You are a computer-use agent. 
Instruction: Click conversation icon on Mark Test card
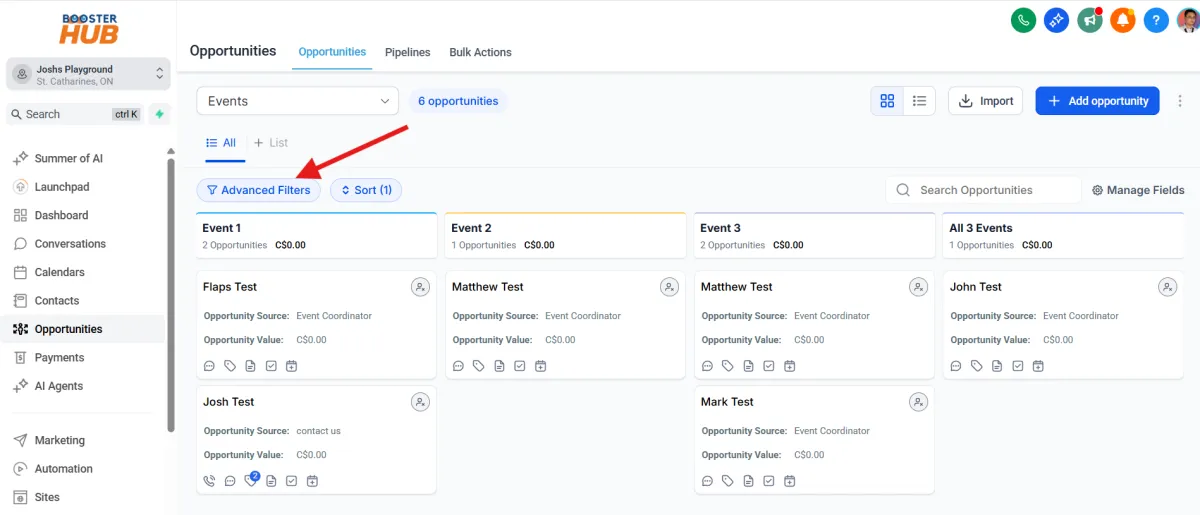pos(707,481)
